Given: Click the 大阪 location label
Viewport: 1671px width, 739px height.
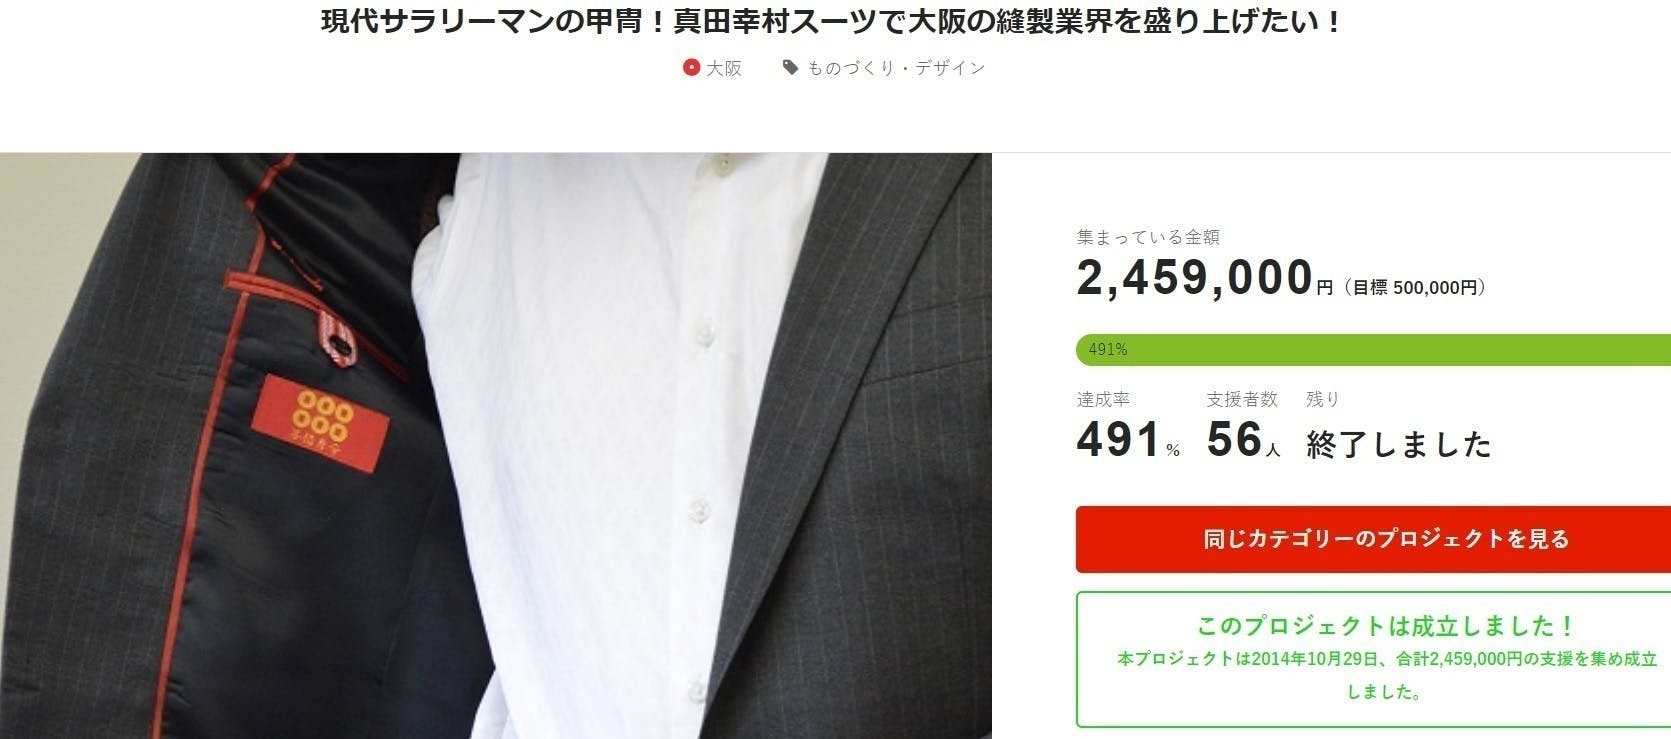Looking at the screenshot, I should click(x=722, y=68).
